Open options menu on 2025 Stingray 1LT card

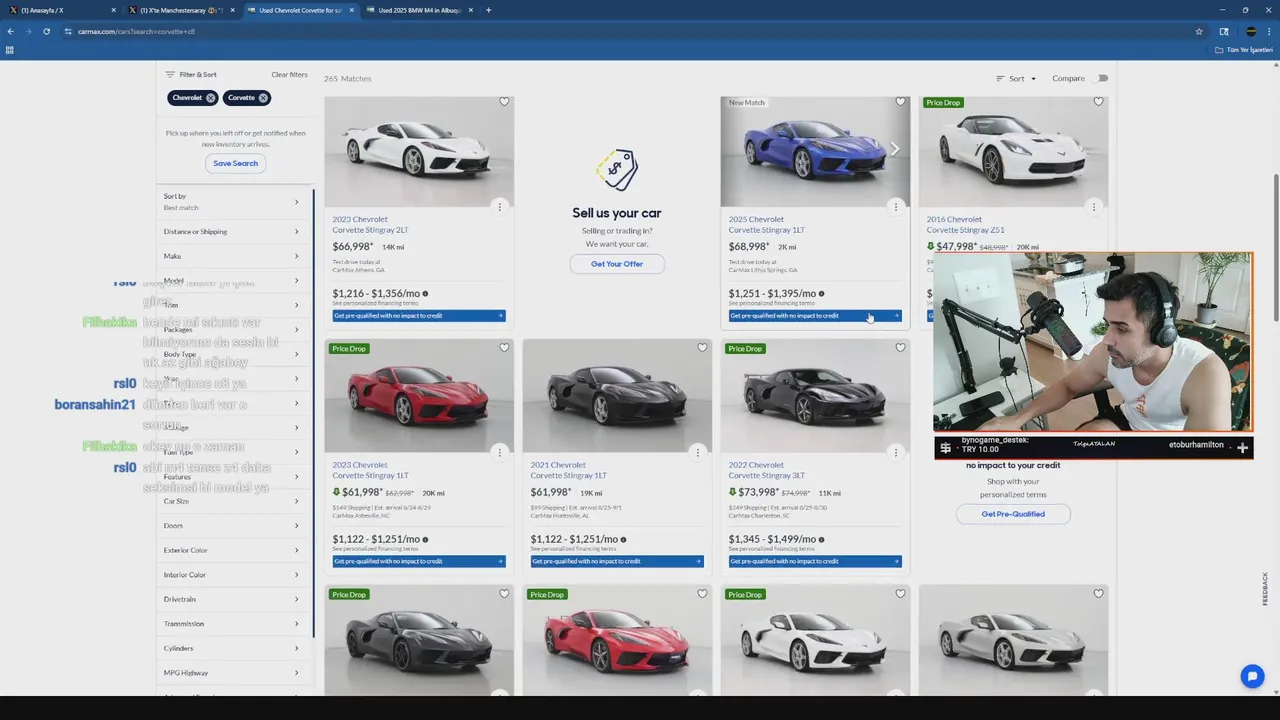pyautogui.click(x=895, y=206)
